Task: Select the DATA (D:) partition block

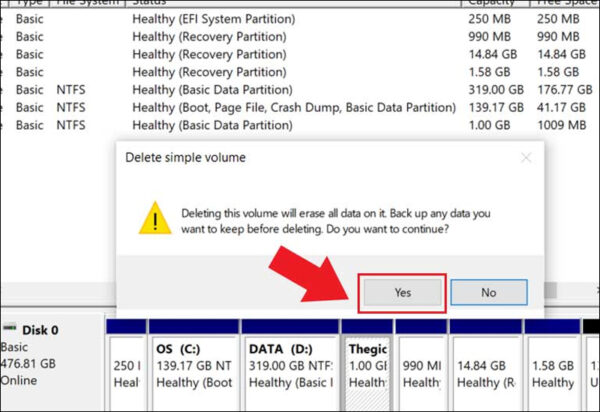Action: (x=289, y=365)
